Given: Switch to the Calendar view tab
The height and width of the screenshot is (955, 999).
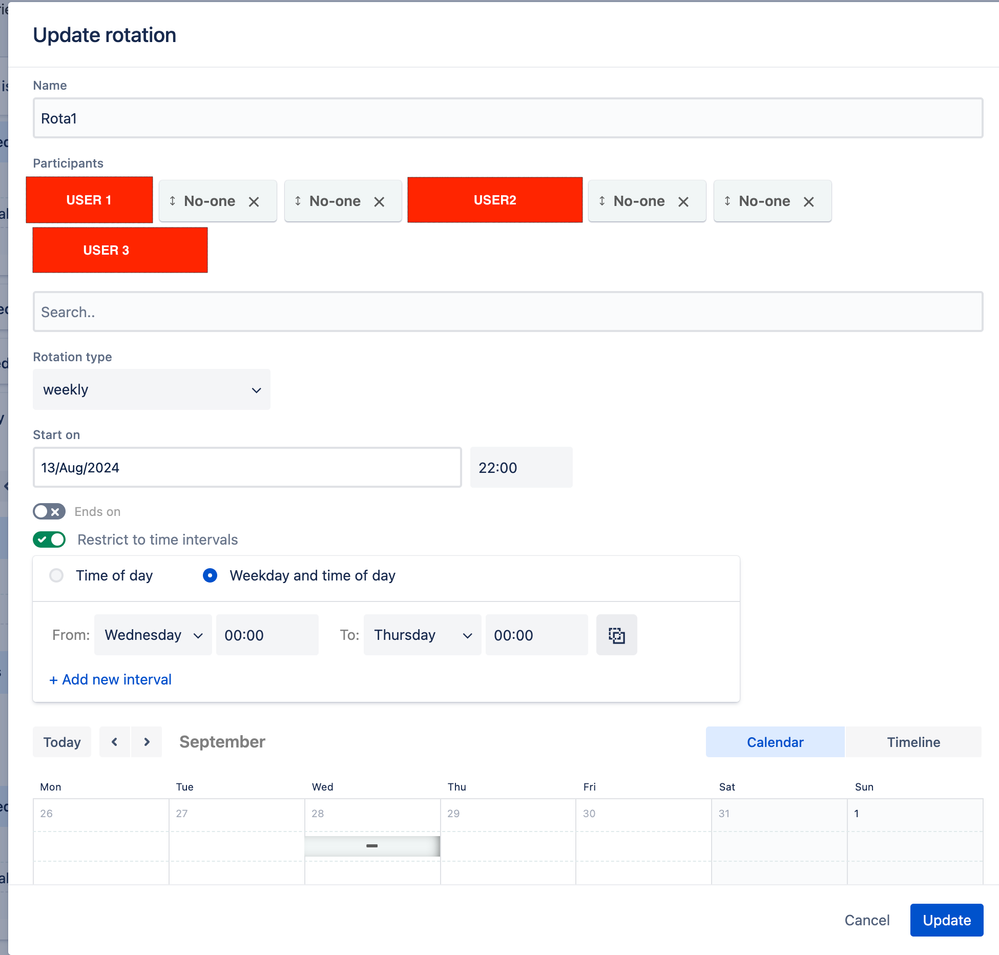Looking at the screenshot, I should (x=775, y=742).
